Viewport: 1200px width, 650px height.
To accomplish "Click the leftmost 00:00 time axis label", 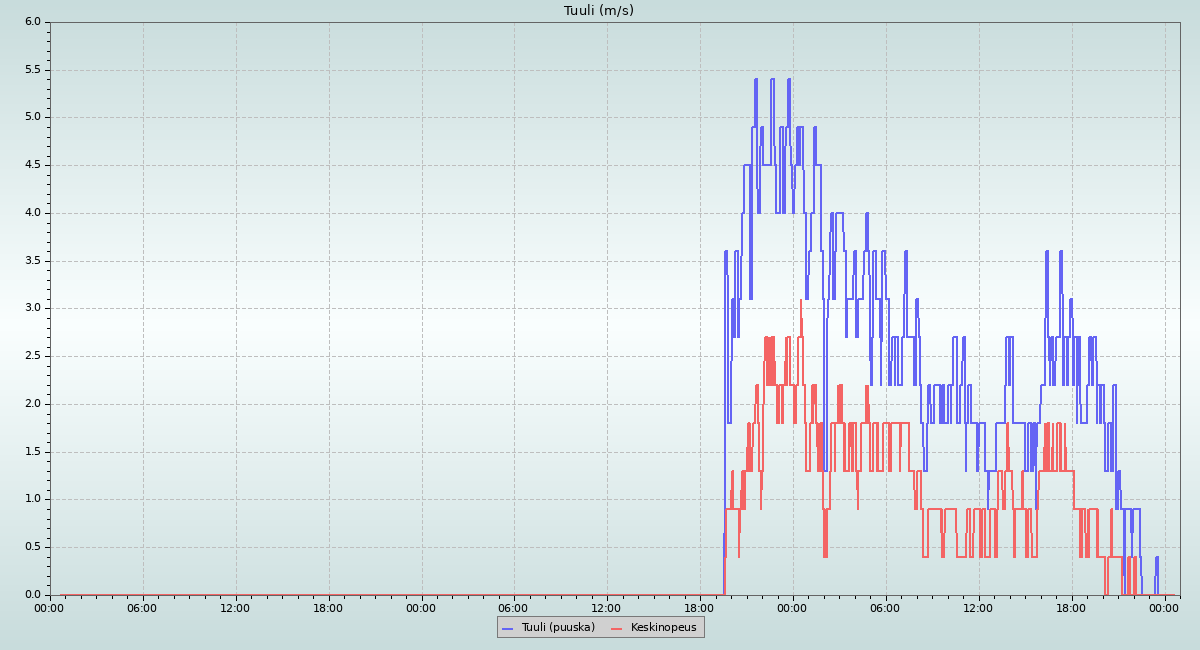I will pos(50,608).
